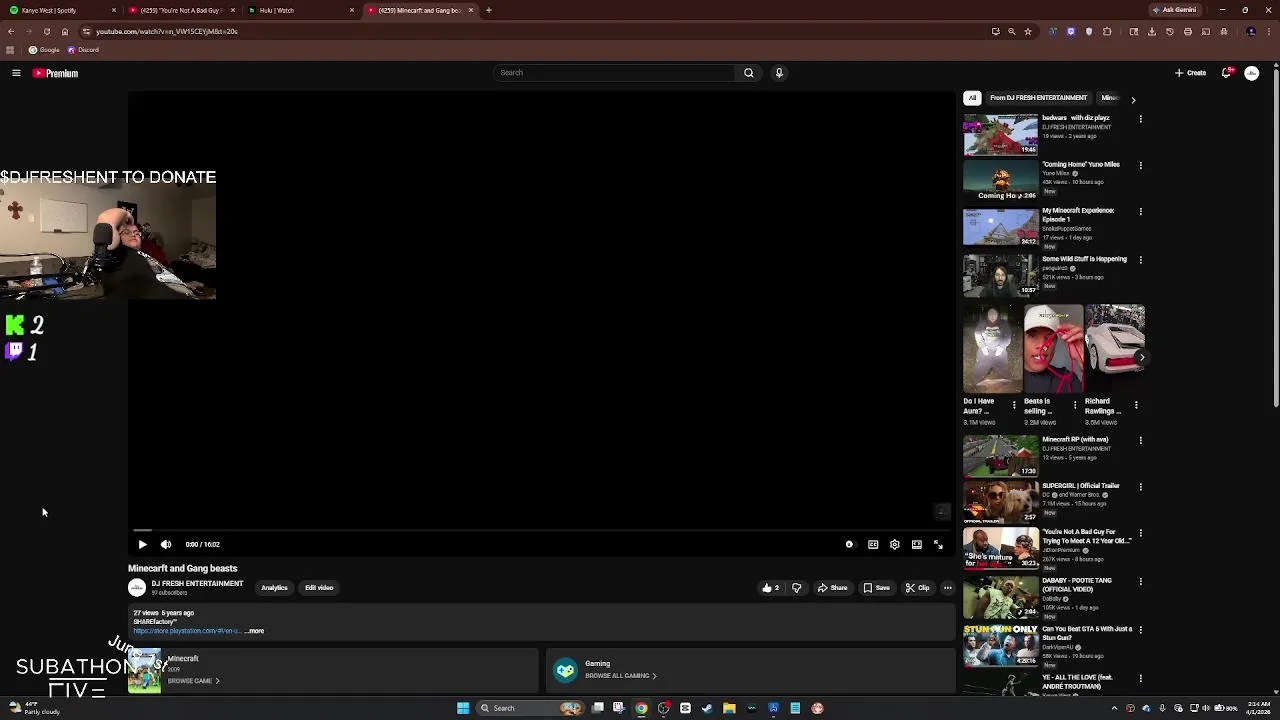Open YouTube account avatar menu

click(x=1251, y=73)
